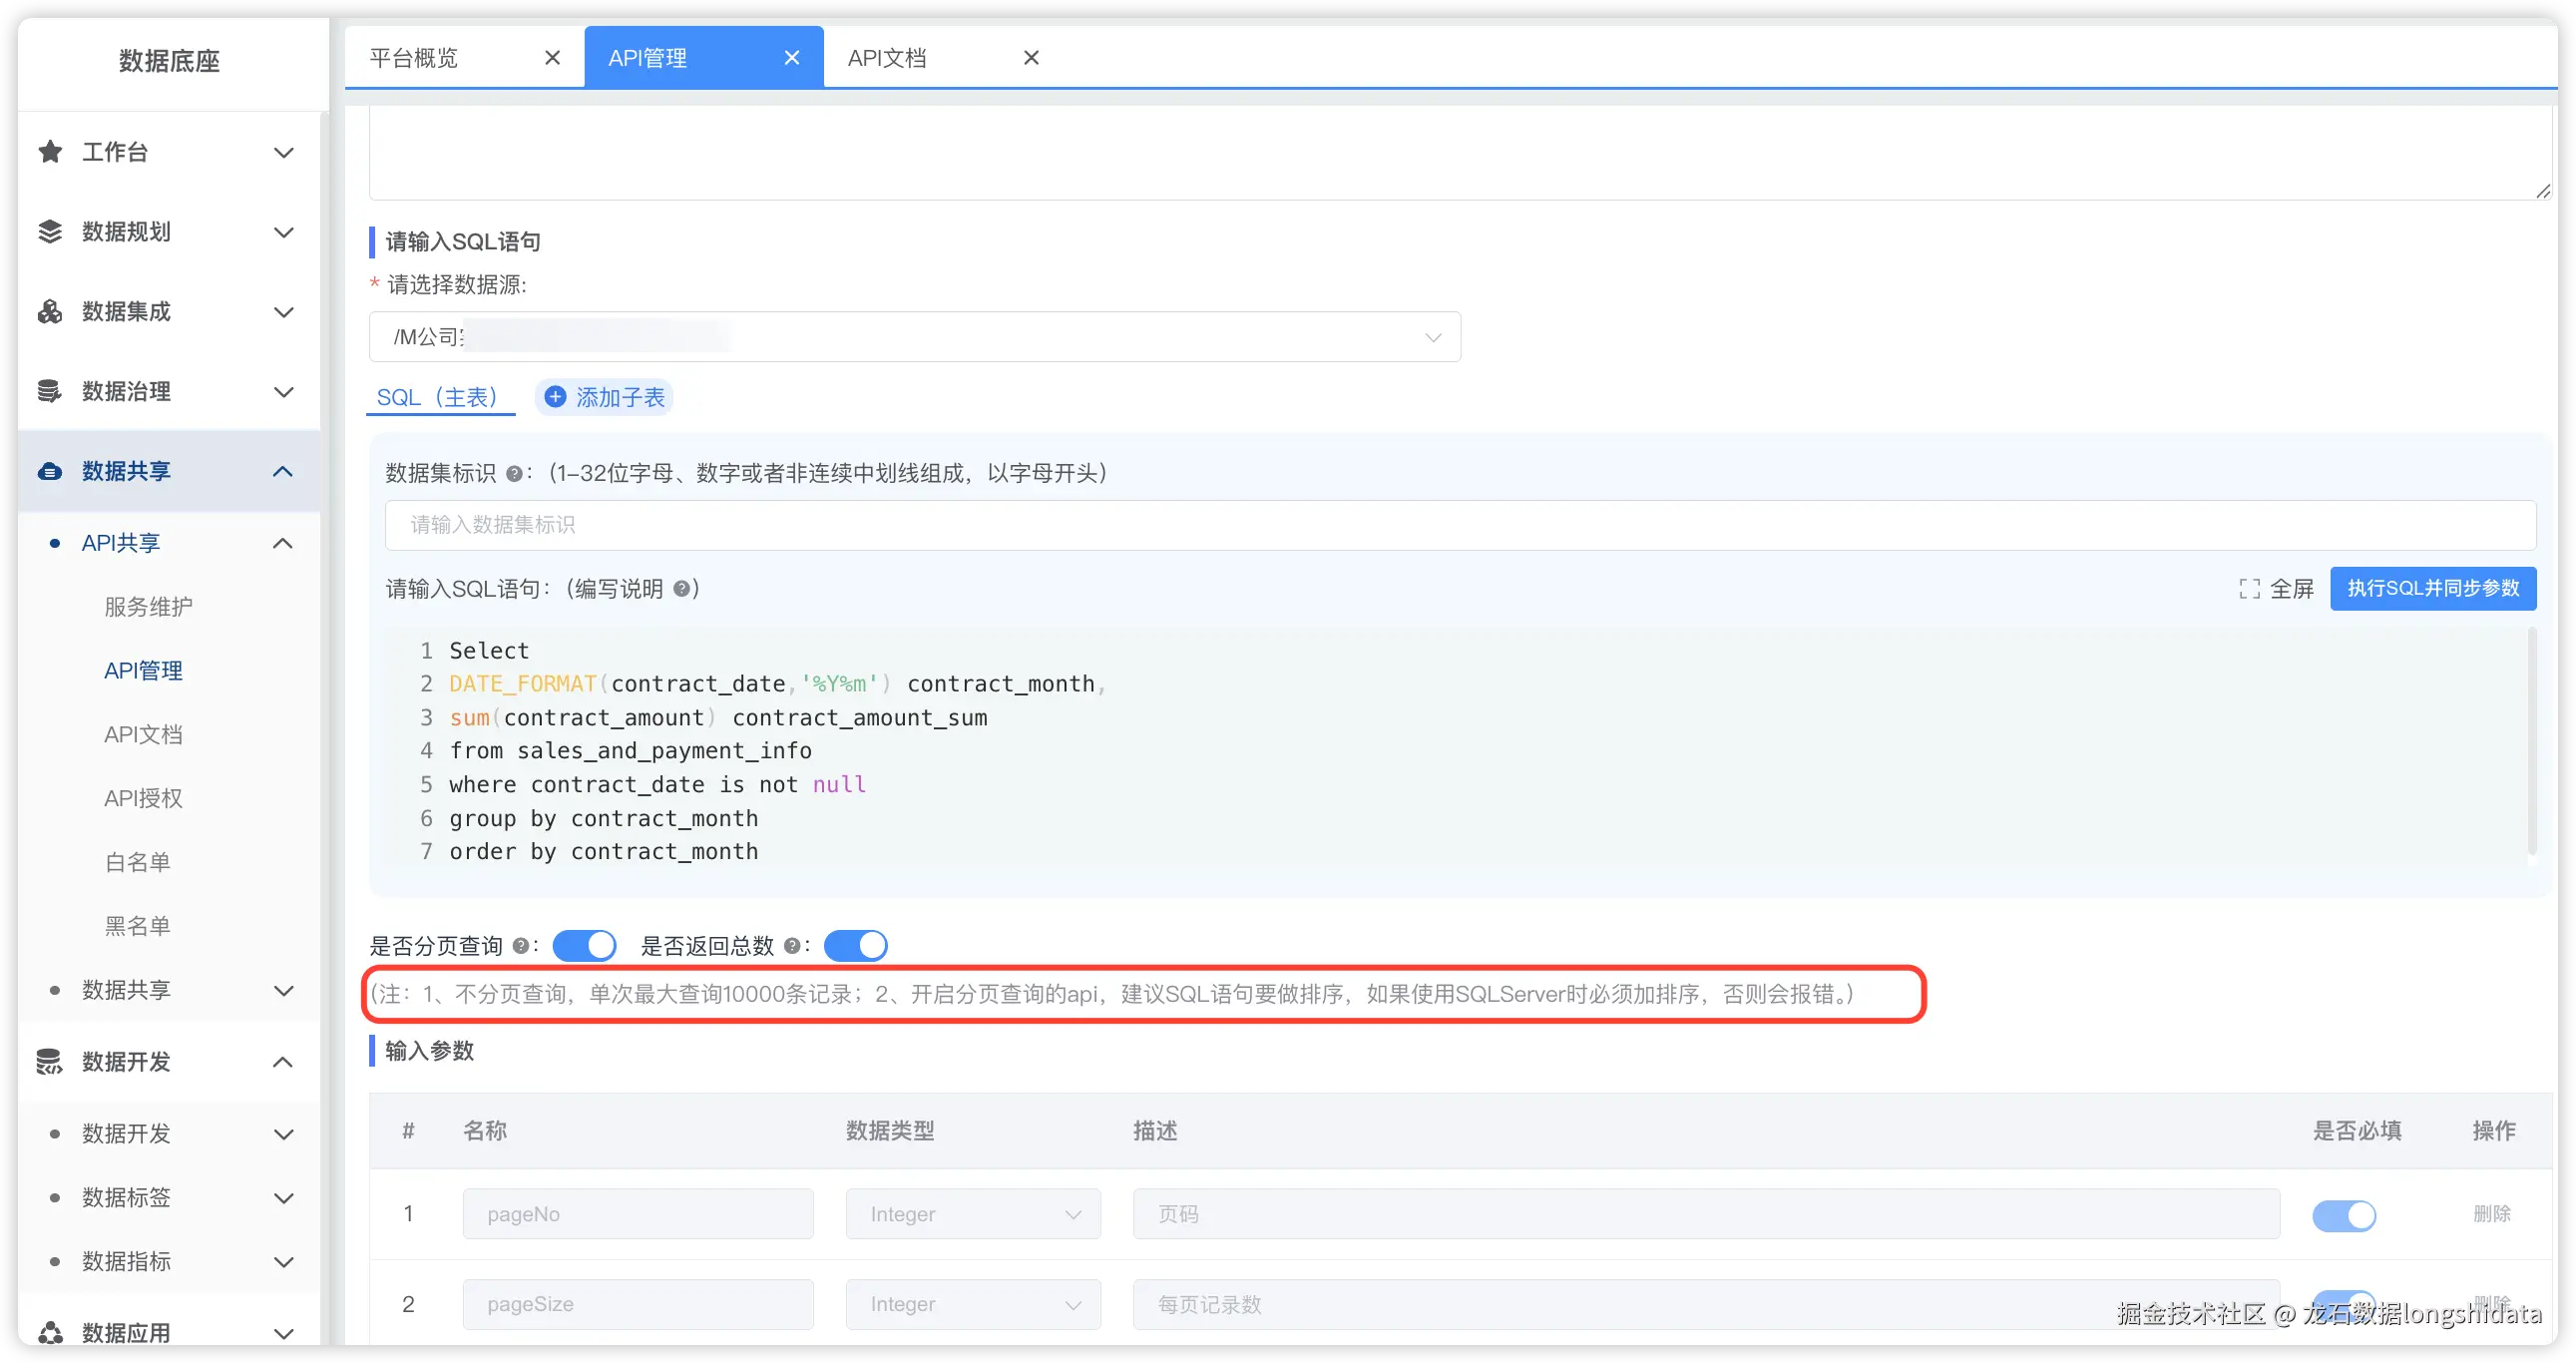Toggle the 是否分页查询 switch
This screenshot has width=2576, height=1363.
(x=584, y=946)
